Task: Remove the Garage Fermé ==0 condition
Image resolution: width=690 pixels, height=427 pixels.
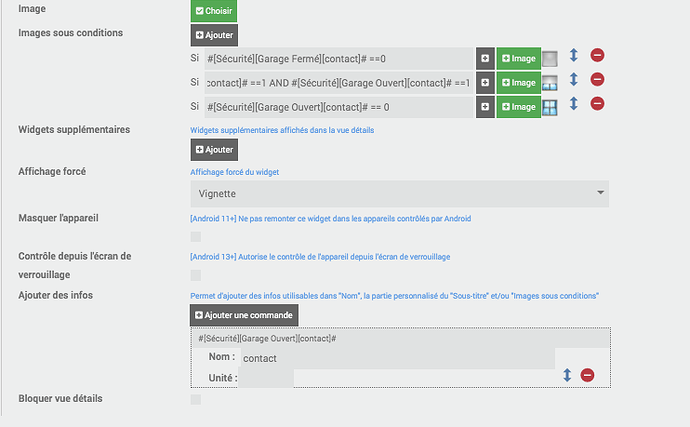Action: (598, 56)
